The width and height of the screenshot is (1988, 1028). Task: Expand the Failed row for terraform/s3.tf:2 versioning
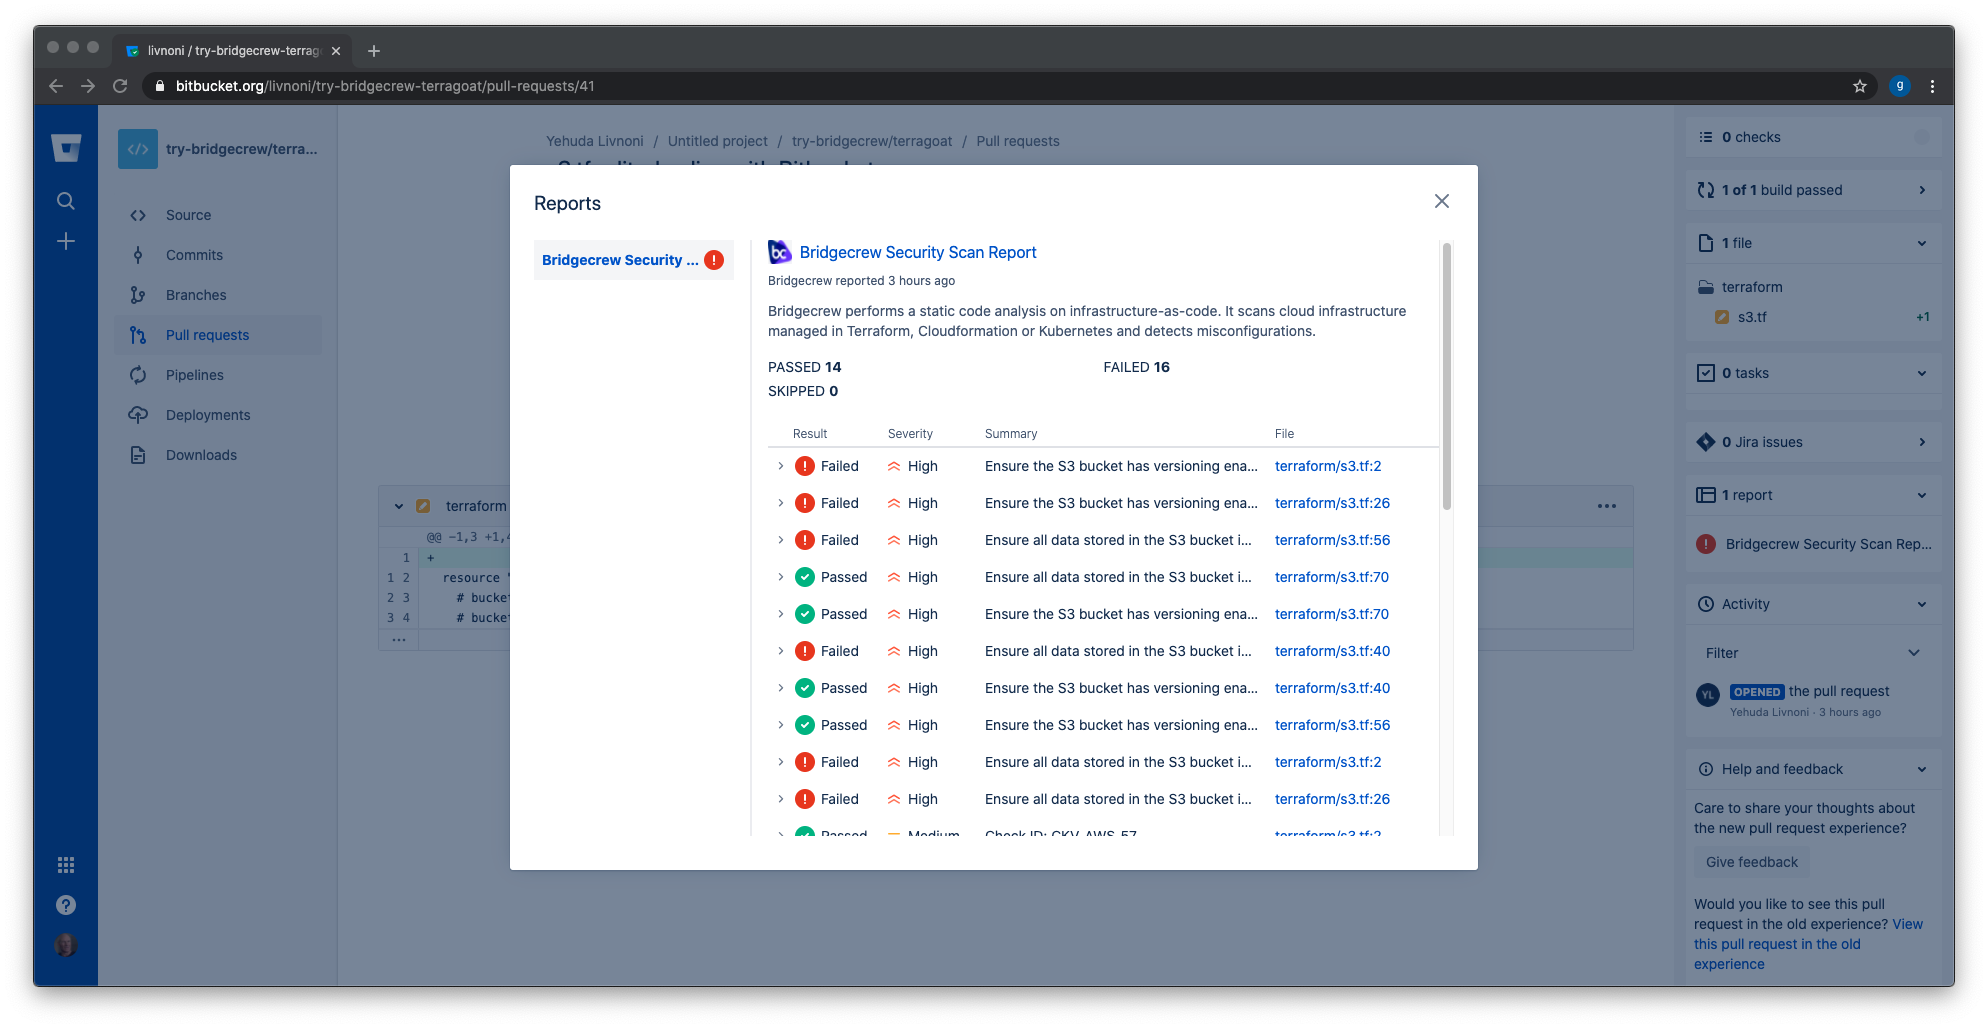(781, 466)
